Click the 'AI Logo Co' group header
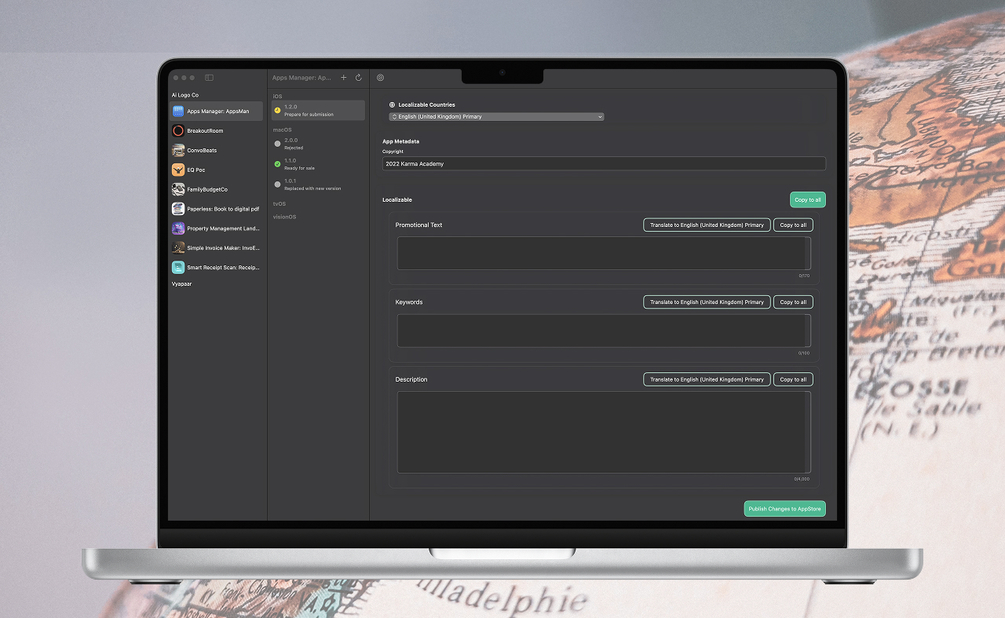The height and width of the screenshot is (618, 1005). pos(185,95)
